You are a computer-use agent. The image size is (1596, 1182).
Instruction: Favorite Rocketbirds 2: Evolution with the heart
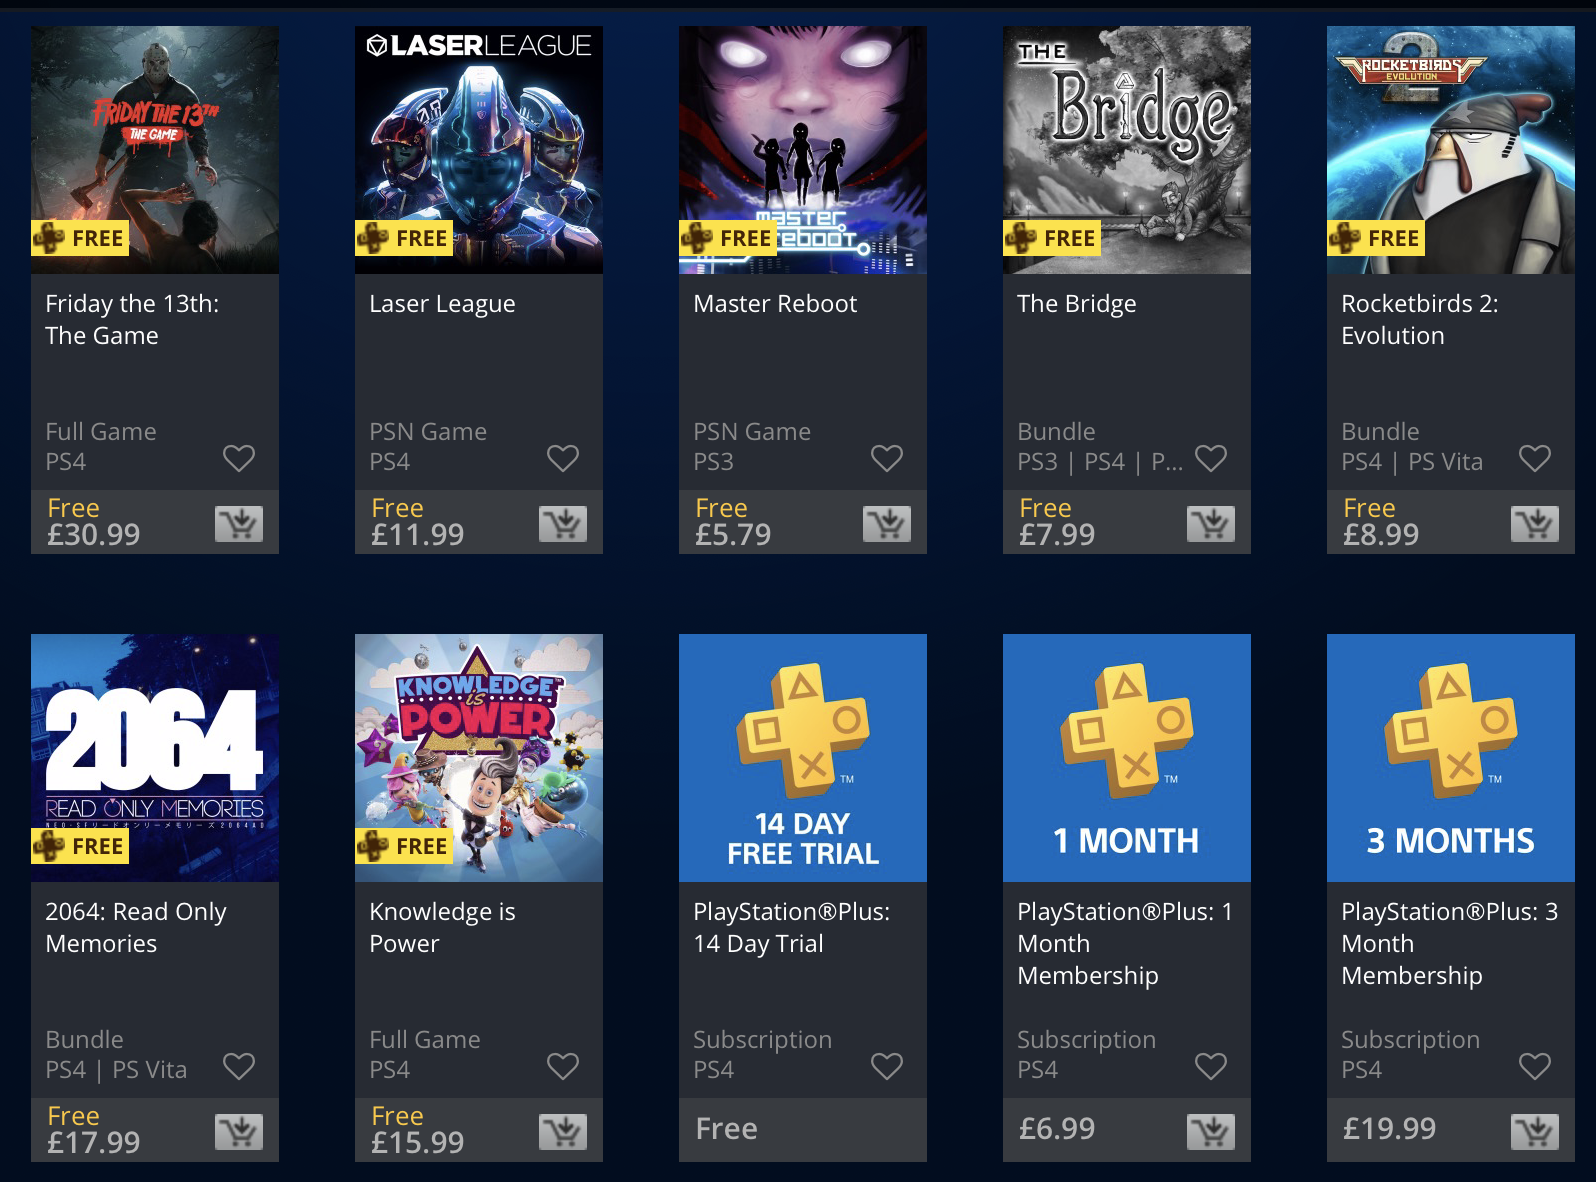(x=1535, y=458)
